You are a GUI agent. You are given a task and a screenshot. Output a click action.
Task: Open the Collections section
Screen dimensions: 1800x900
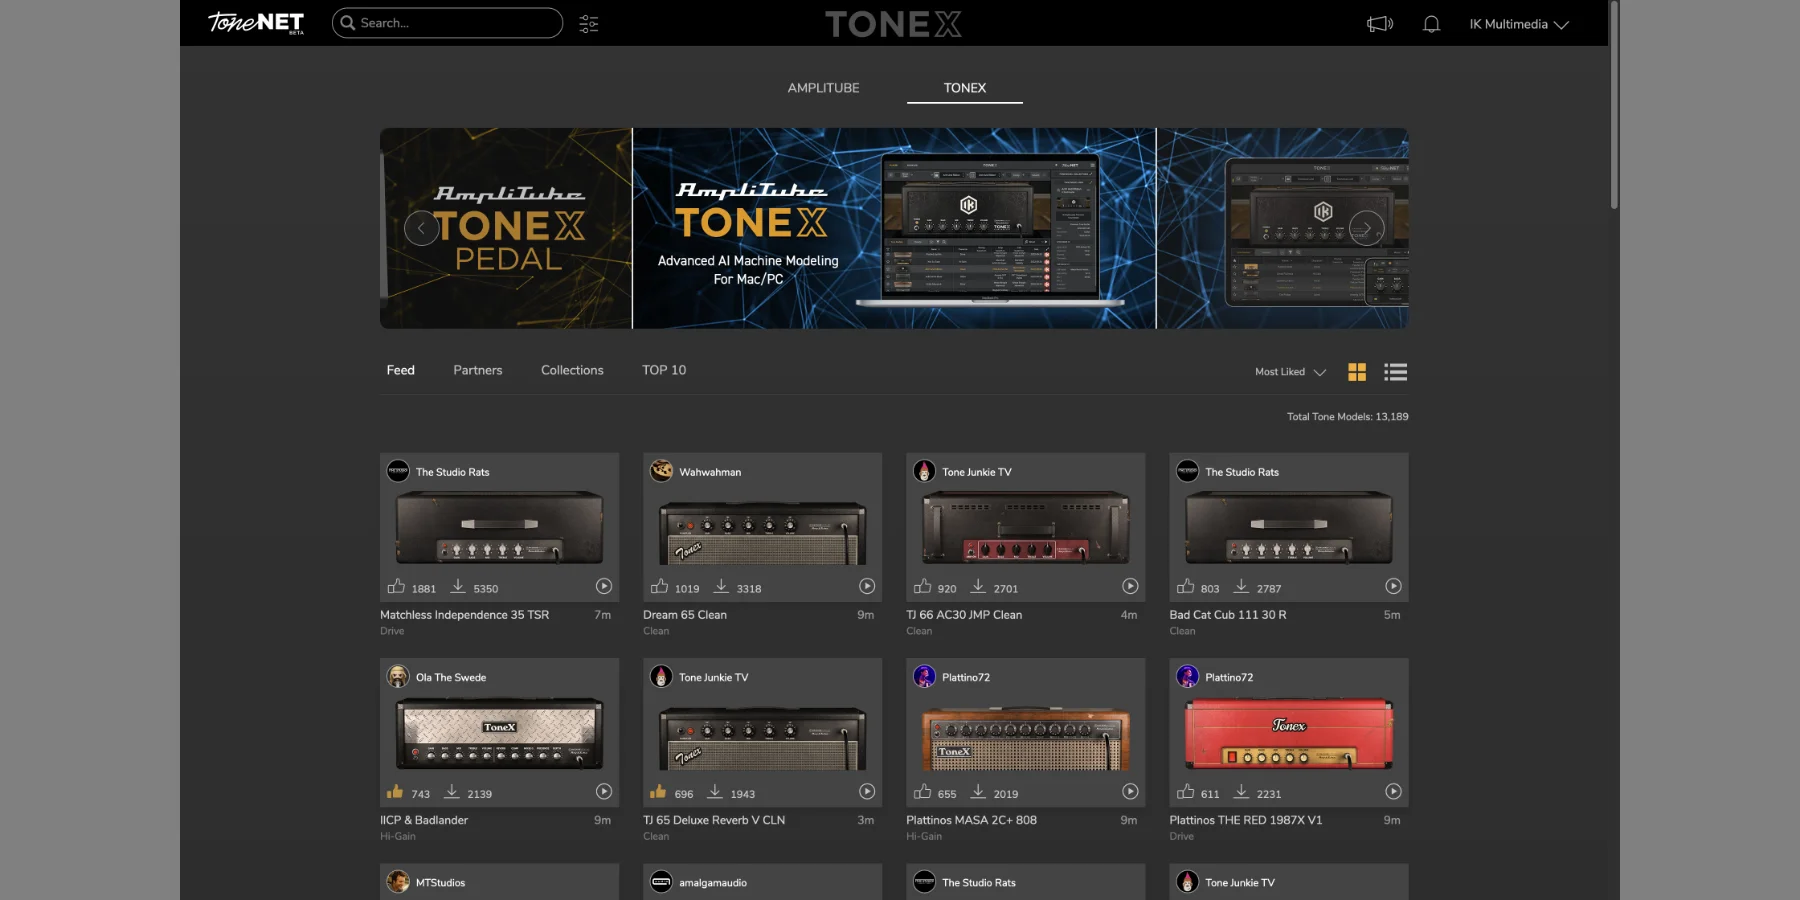coord(572,370)
